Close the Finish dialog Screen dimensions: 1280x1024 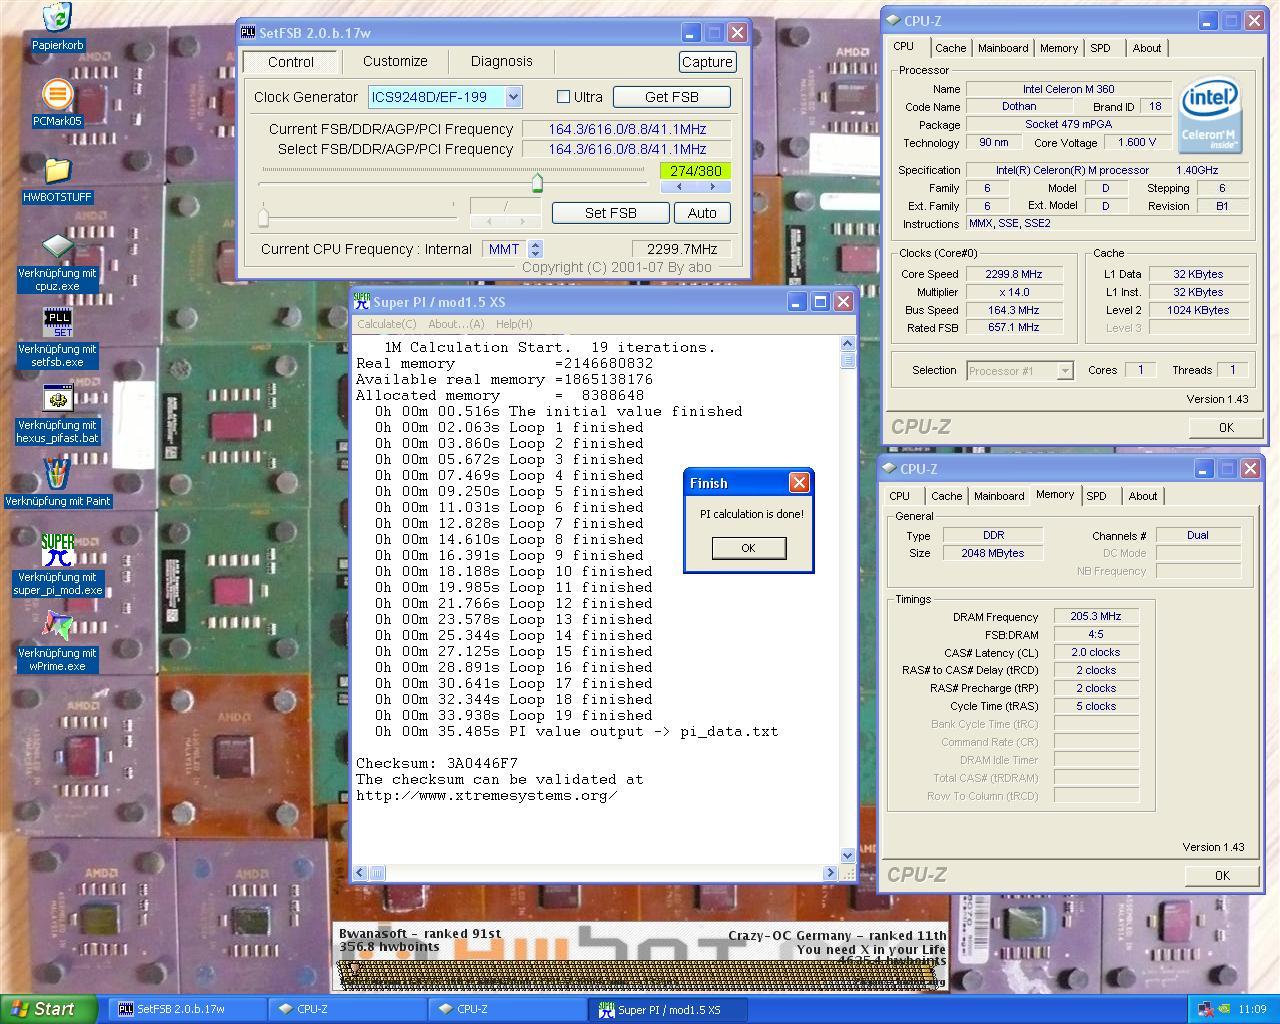(x=799, y=483)
